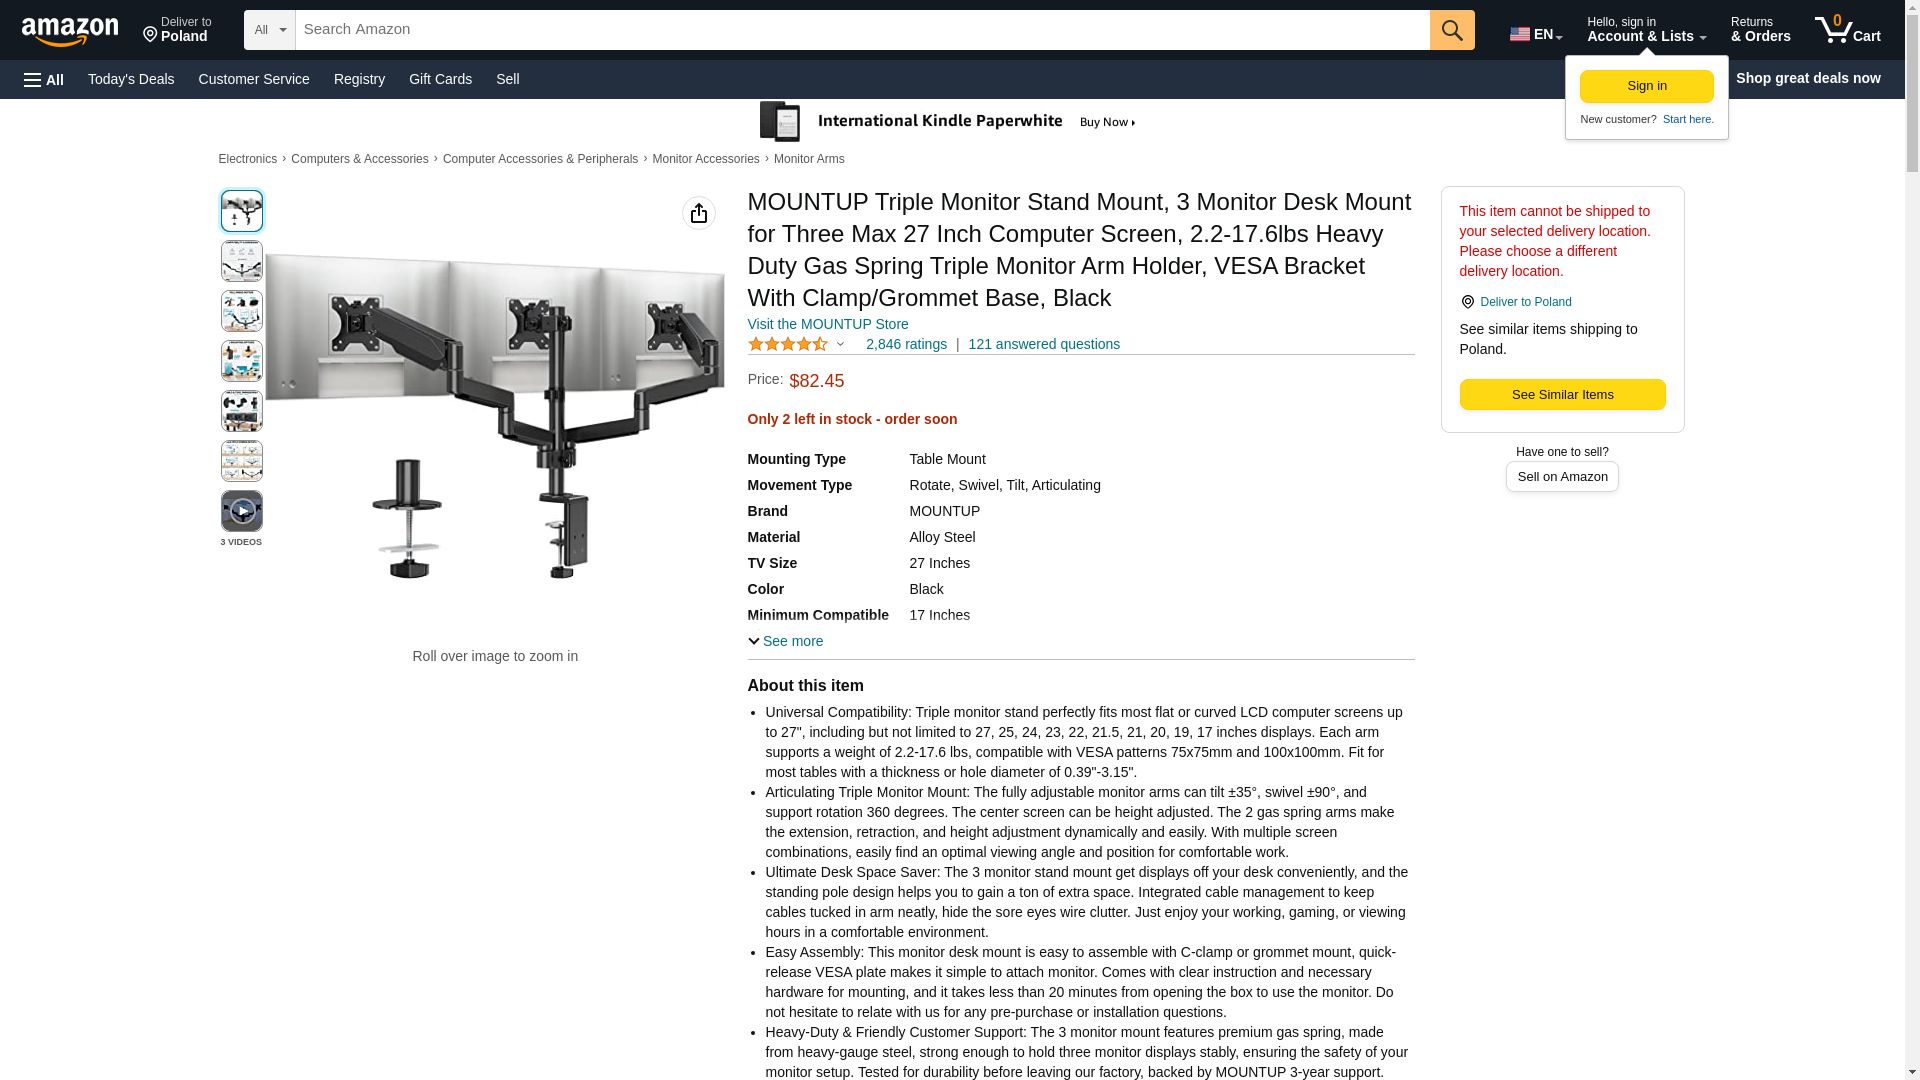Click the Amazon logo

70,31
